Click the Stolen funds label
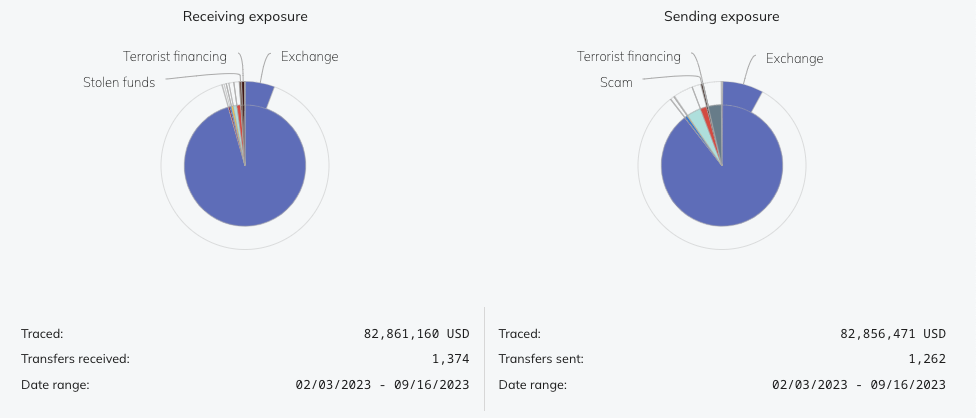The width and height of the screenshot is (976, 418). tap(119, 83)
